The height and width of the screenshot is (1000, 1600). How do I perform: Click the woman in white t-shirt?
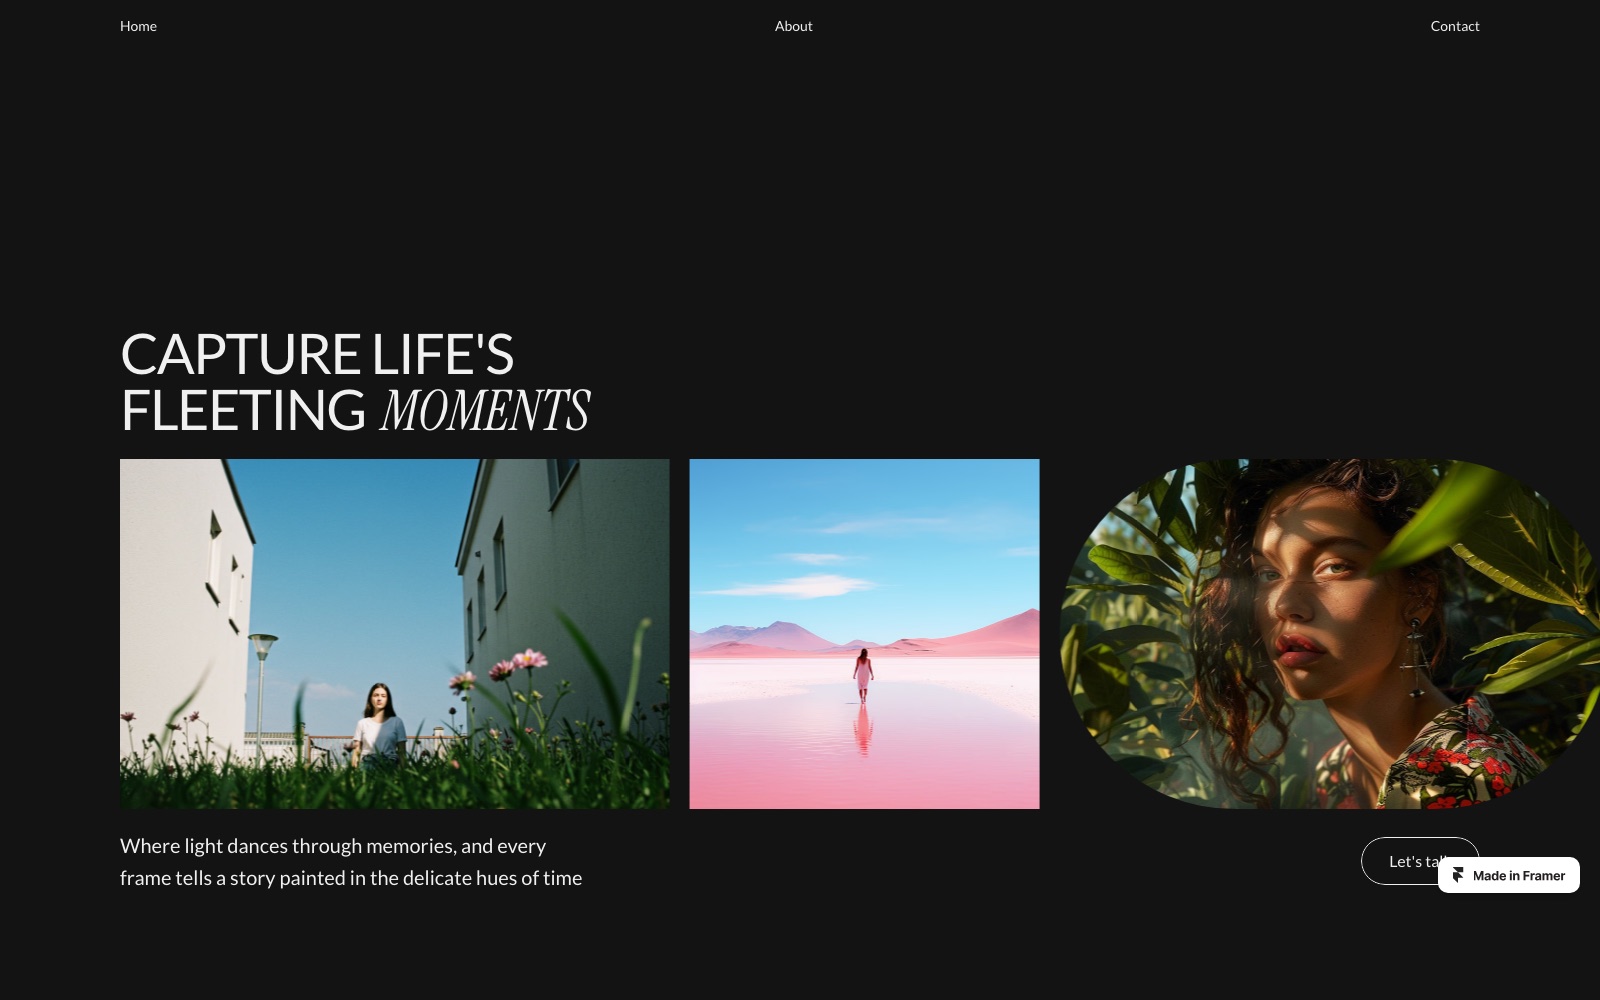coord(379,725)
